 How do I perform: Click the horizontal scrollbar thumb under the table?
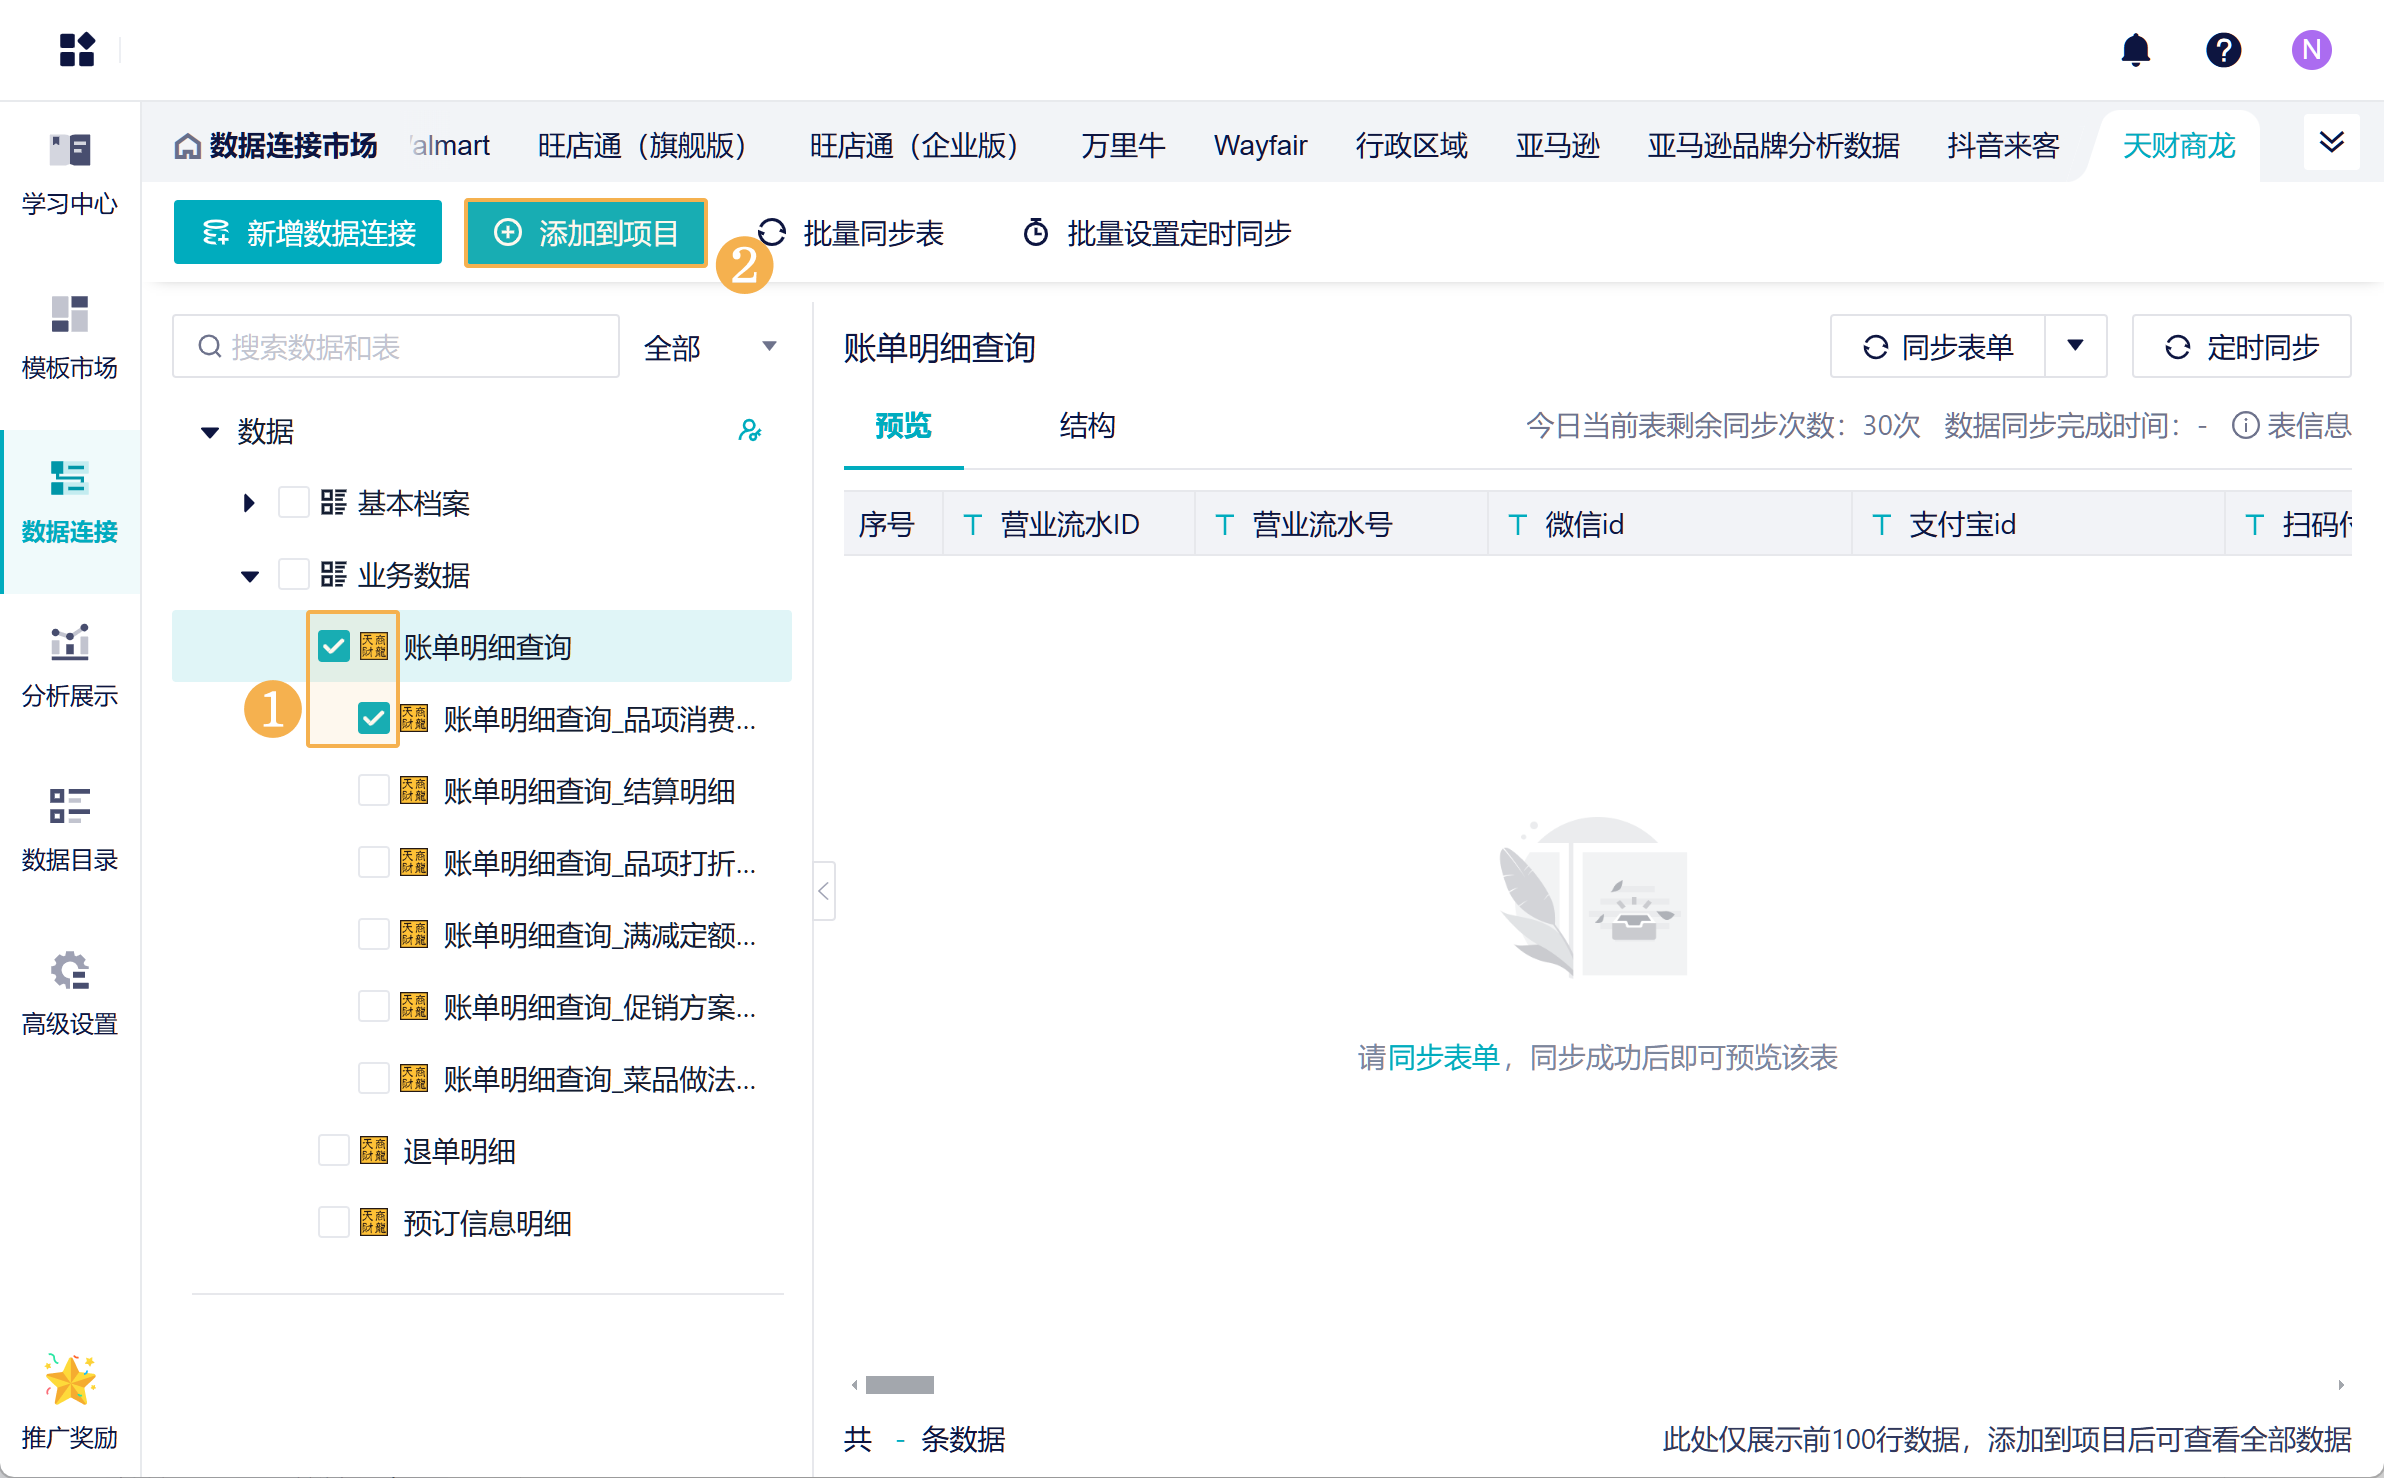tap(899, 1385)
